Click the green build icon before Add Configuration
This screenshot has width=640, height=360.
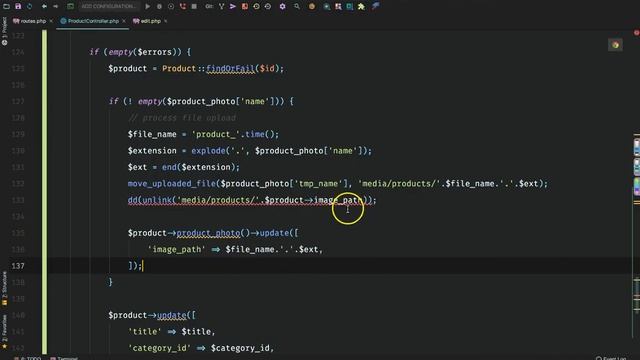pos(70,6)
